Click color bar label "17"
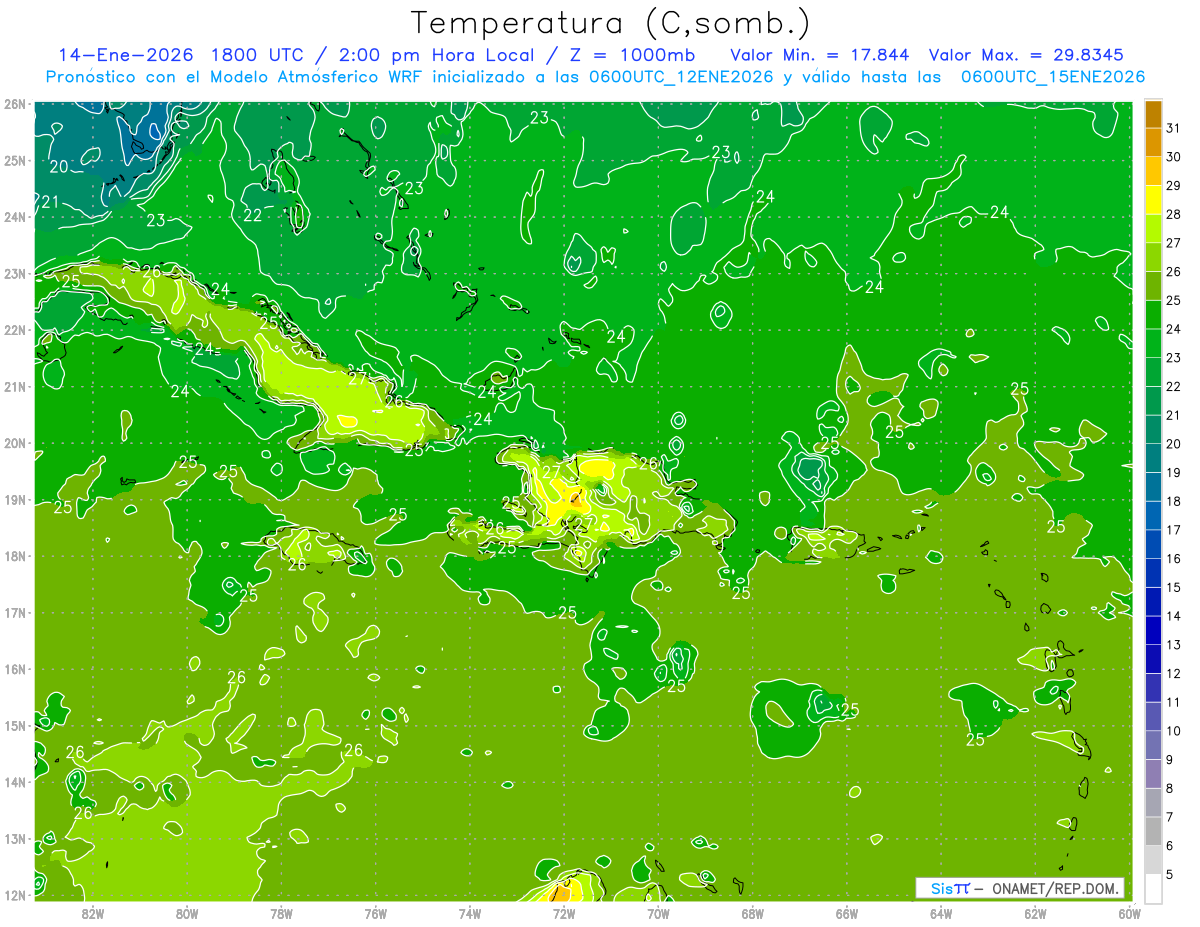1200x927 pixels. point(1174,530)
